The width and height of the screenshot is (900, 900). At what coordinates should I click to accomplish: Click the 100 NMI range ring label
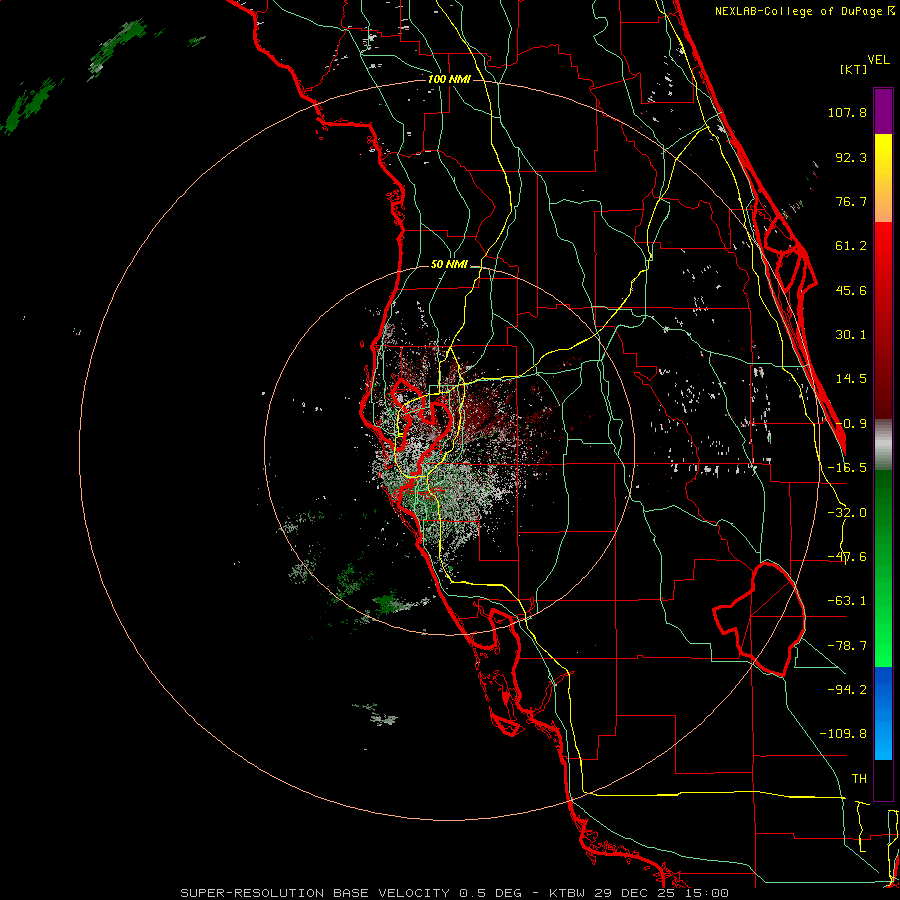click(x=449, y=79)
